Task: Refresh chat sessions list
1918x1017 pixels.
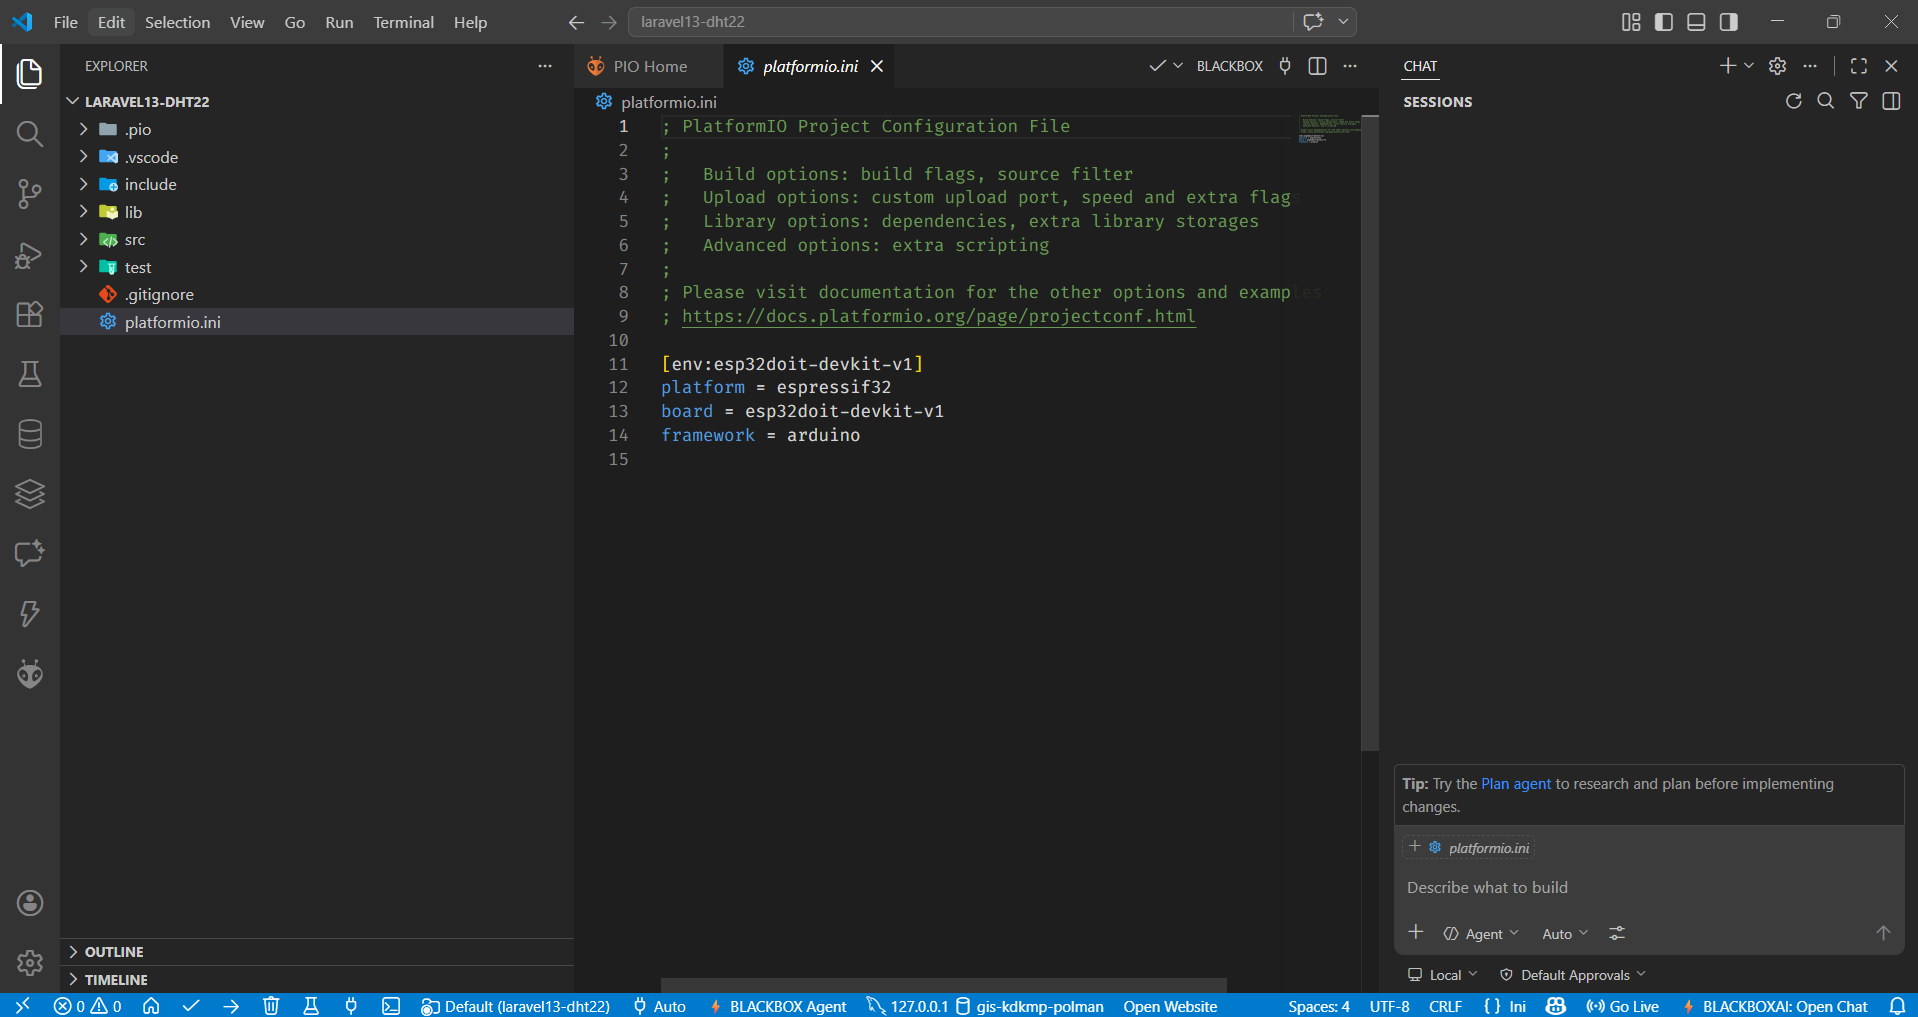Action: 1794,101
